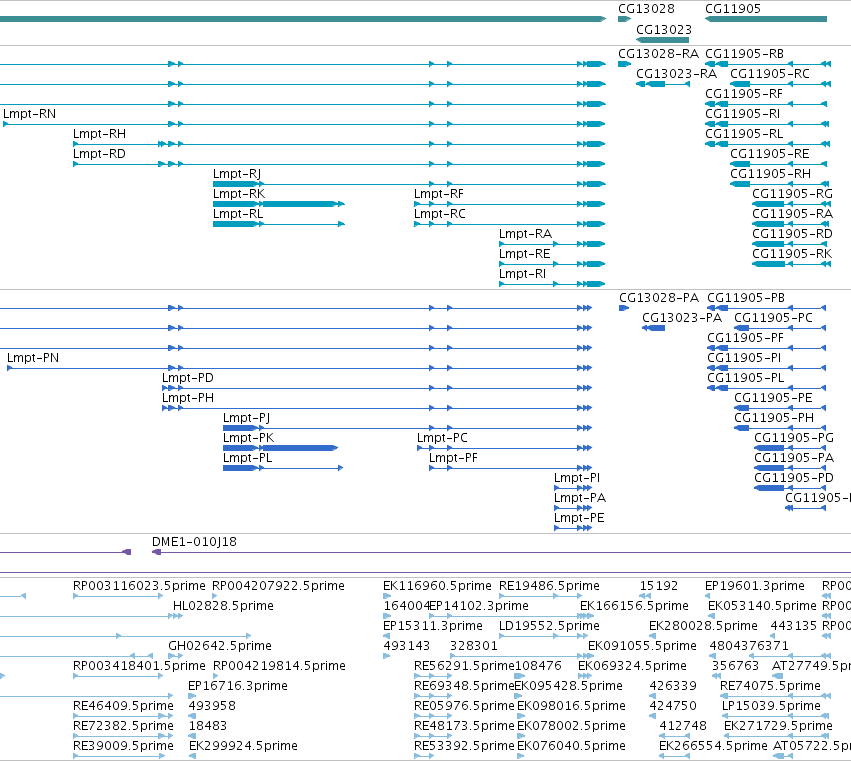851x761 pixels.
Task: Click transcript label Lmpt-RD
Action: tap(99, 154)
